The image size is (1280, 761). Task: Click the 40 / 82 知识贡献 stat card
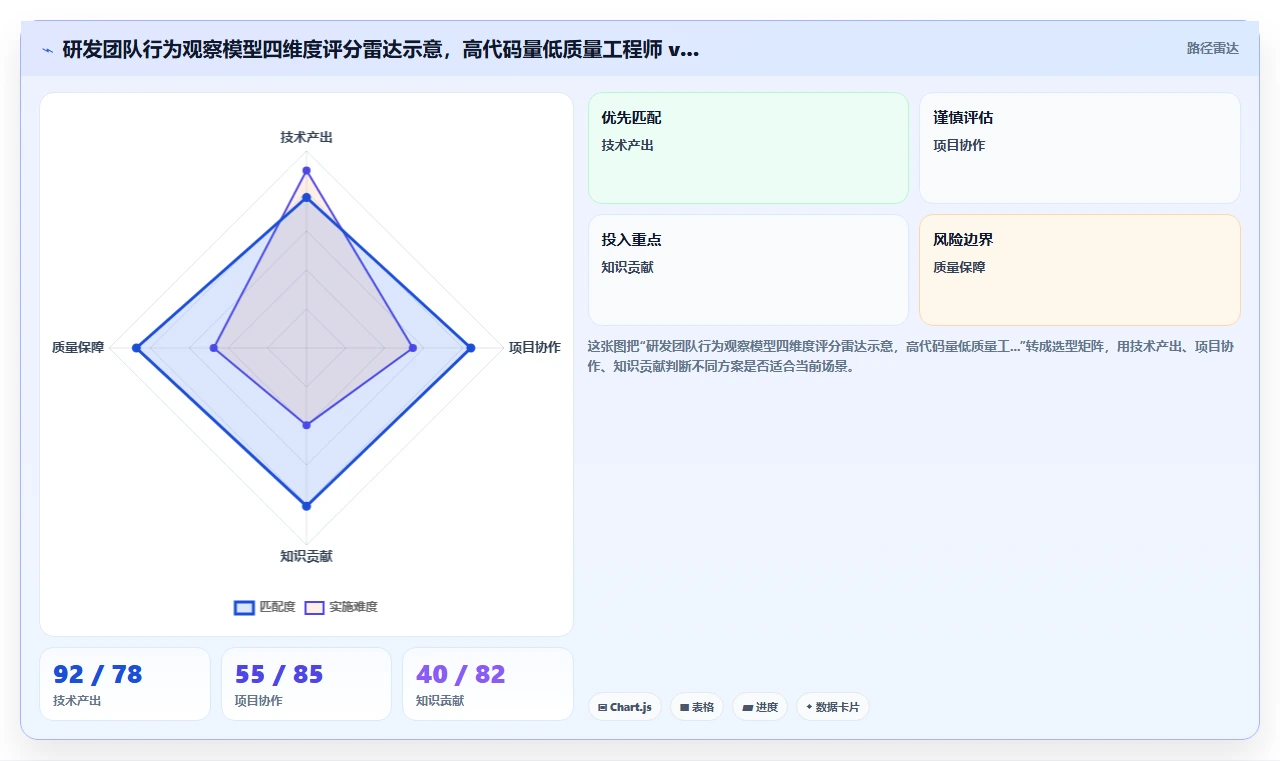(x=488, y=684)
